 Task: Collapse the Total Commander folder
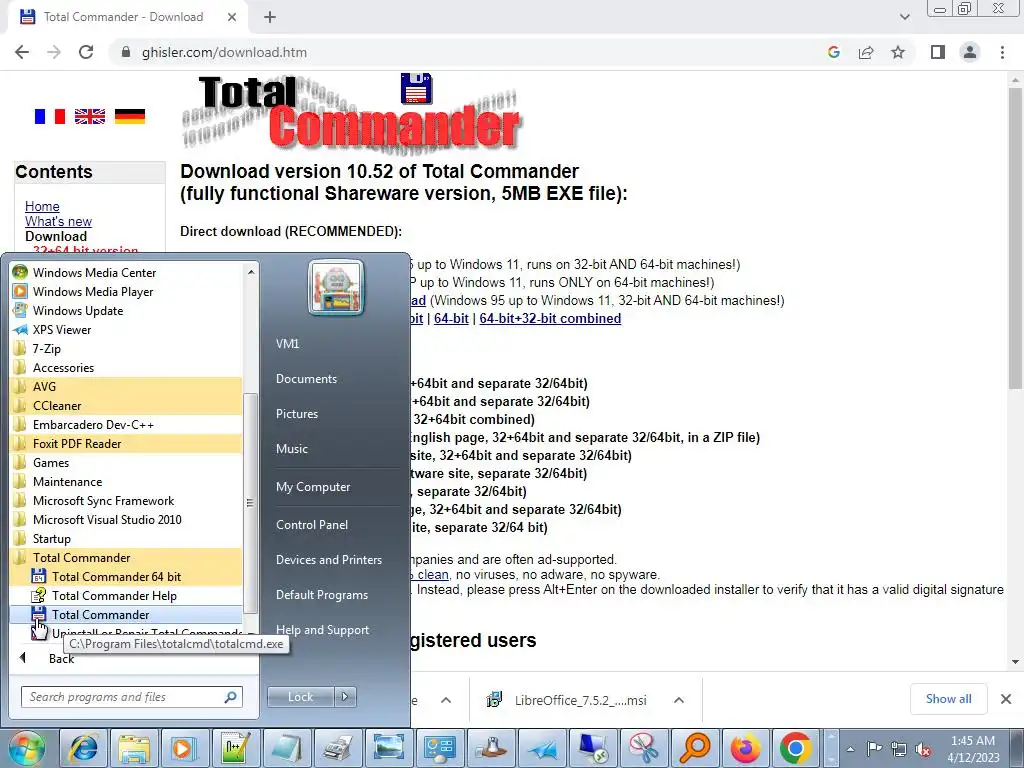pyautogui.click(x=125, y=558)
